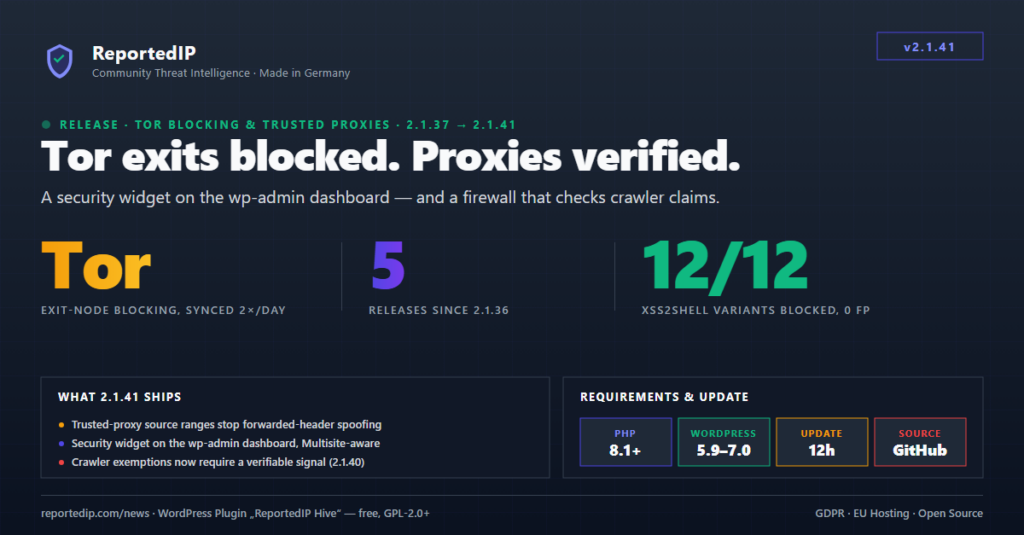Click the Community Threat Intelligence tagline
The width and height of the screenshot is (1024, 535).
tap(170, 73)
